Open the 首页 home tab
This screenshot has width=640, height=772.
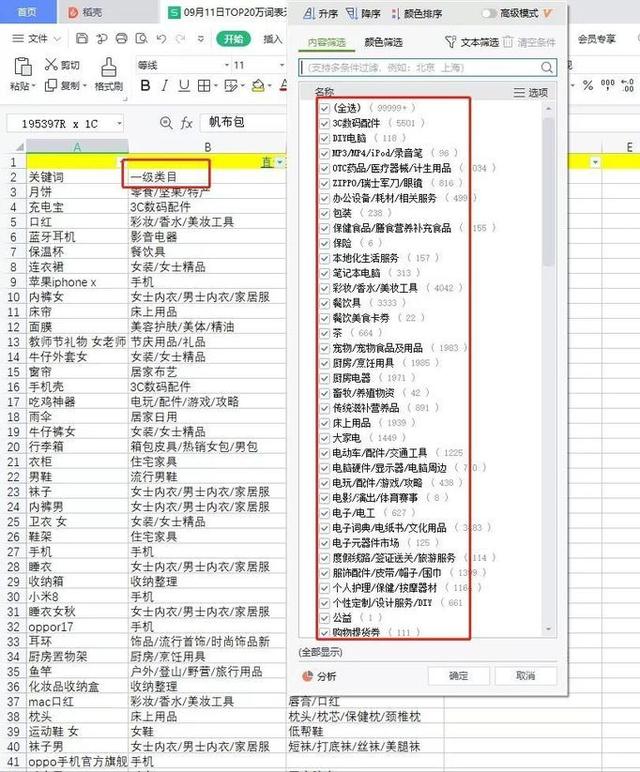27,12
